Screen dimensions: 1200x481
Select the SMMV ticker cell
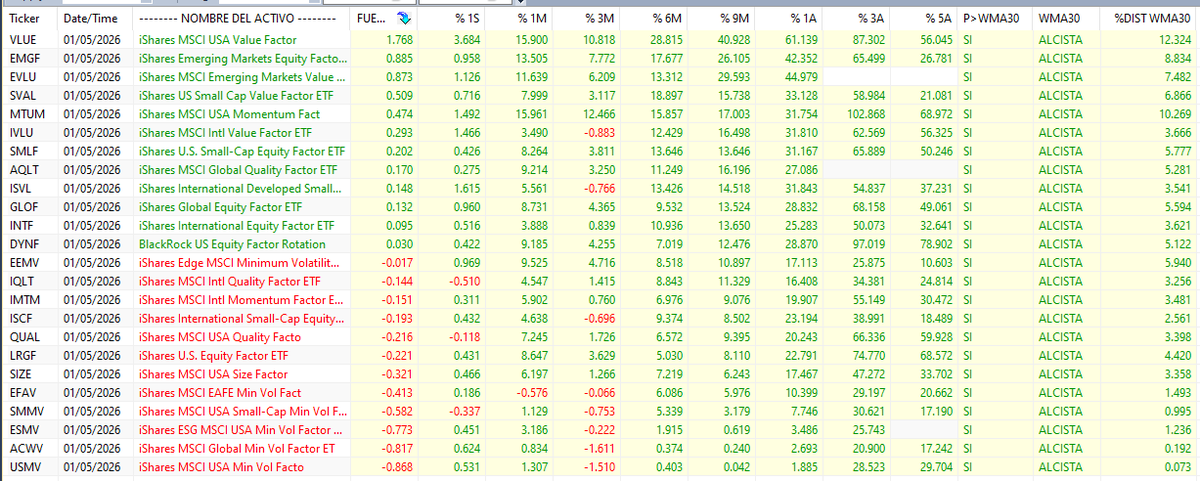click(x=29, y=412)
